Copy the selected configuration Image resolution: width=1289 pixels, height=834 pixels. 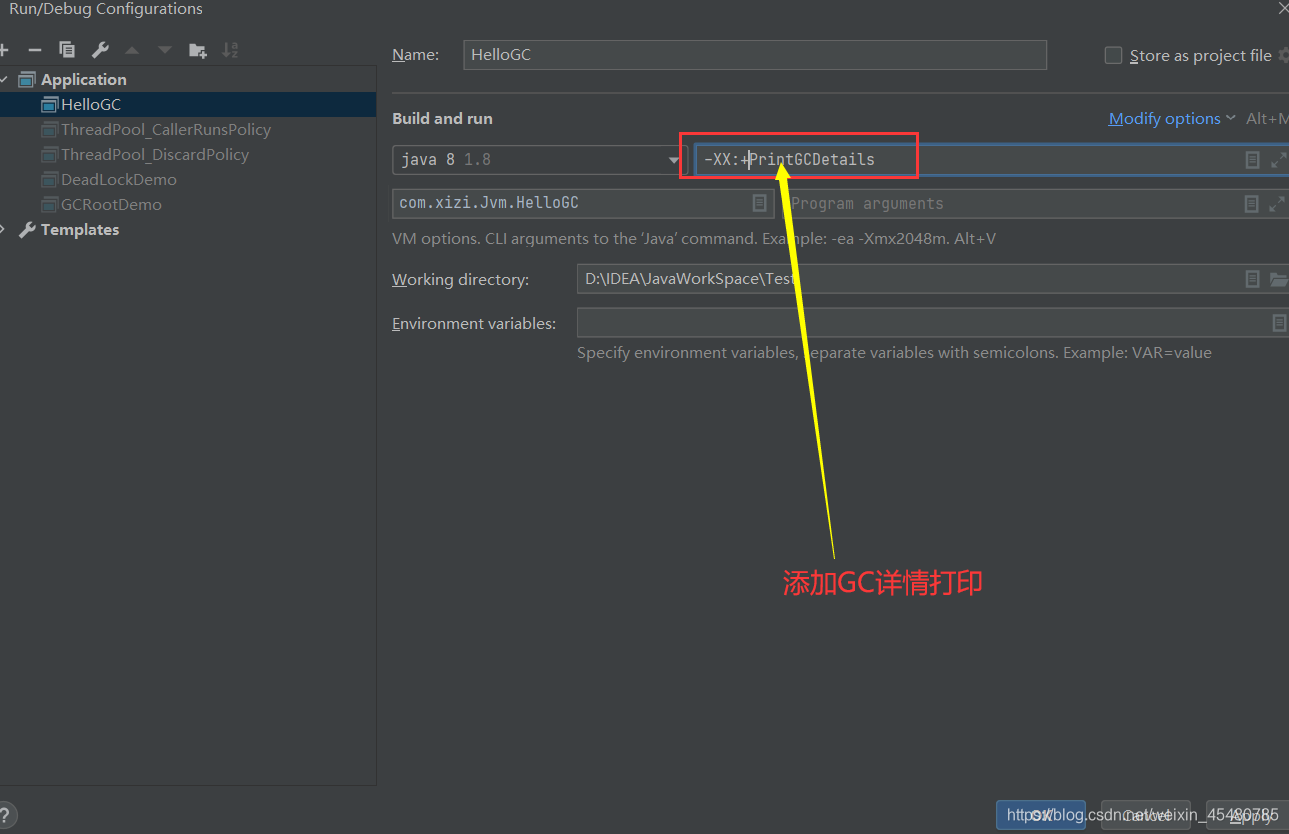tap(67, 50)
